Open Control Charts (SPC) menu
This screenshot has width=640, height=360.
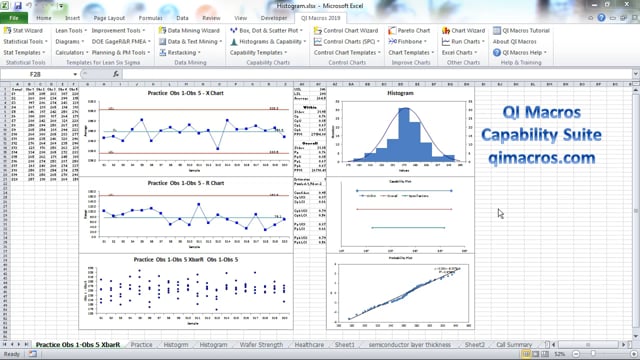347,42
